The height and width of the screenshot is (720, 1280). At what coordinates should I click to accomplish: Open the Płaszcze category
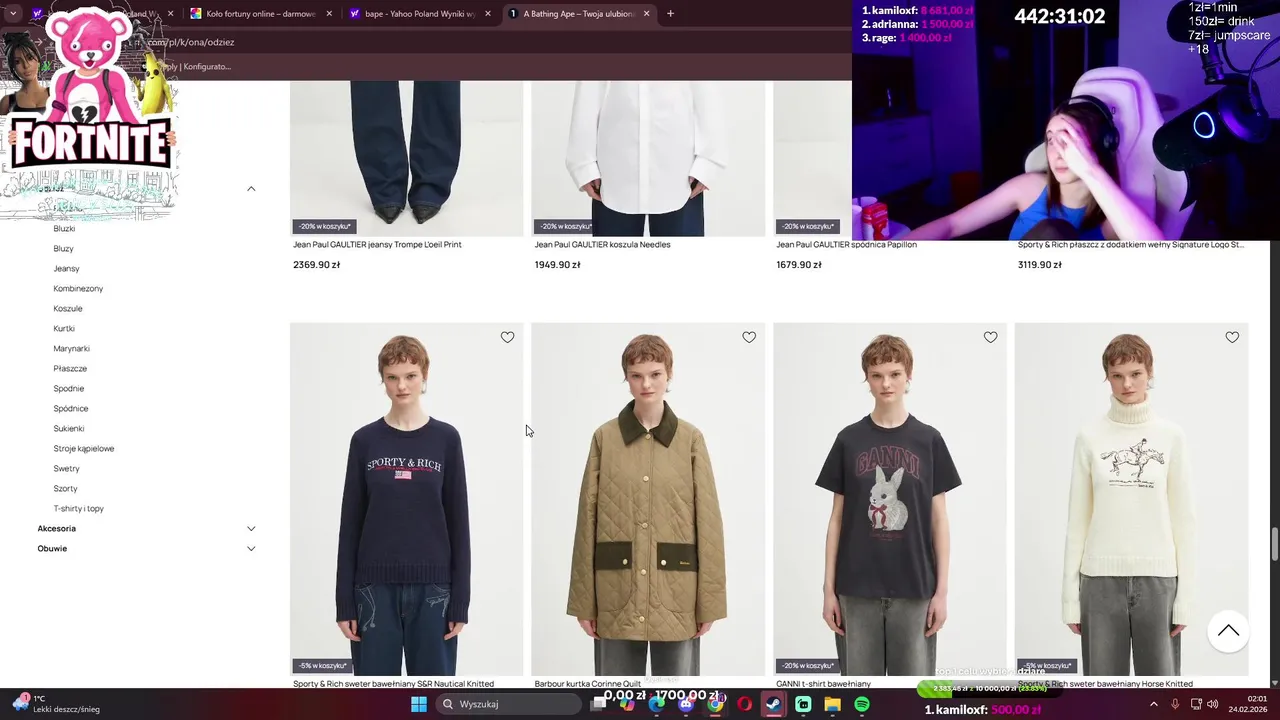tap(70, 368)
